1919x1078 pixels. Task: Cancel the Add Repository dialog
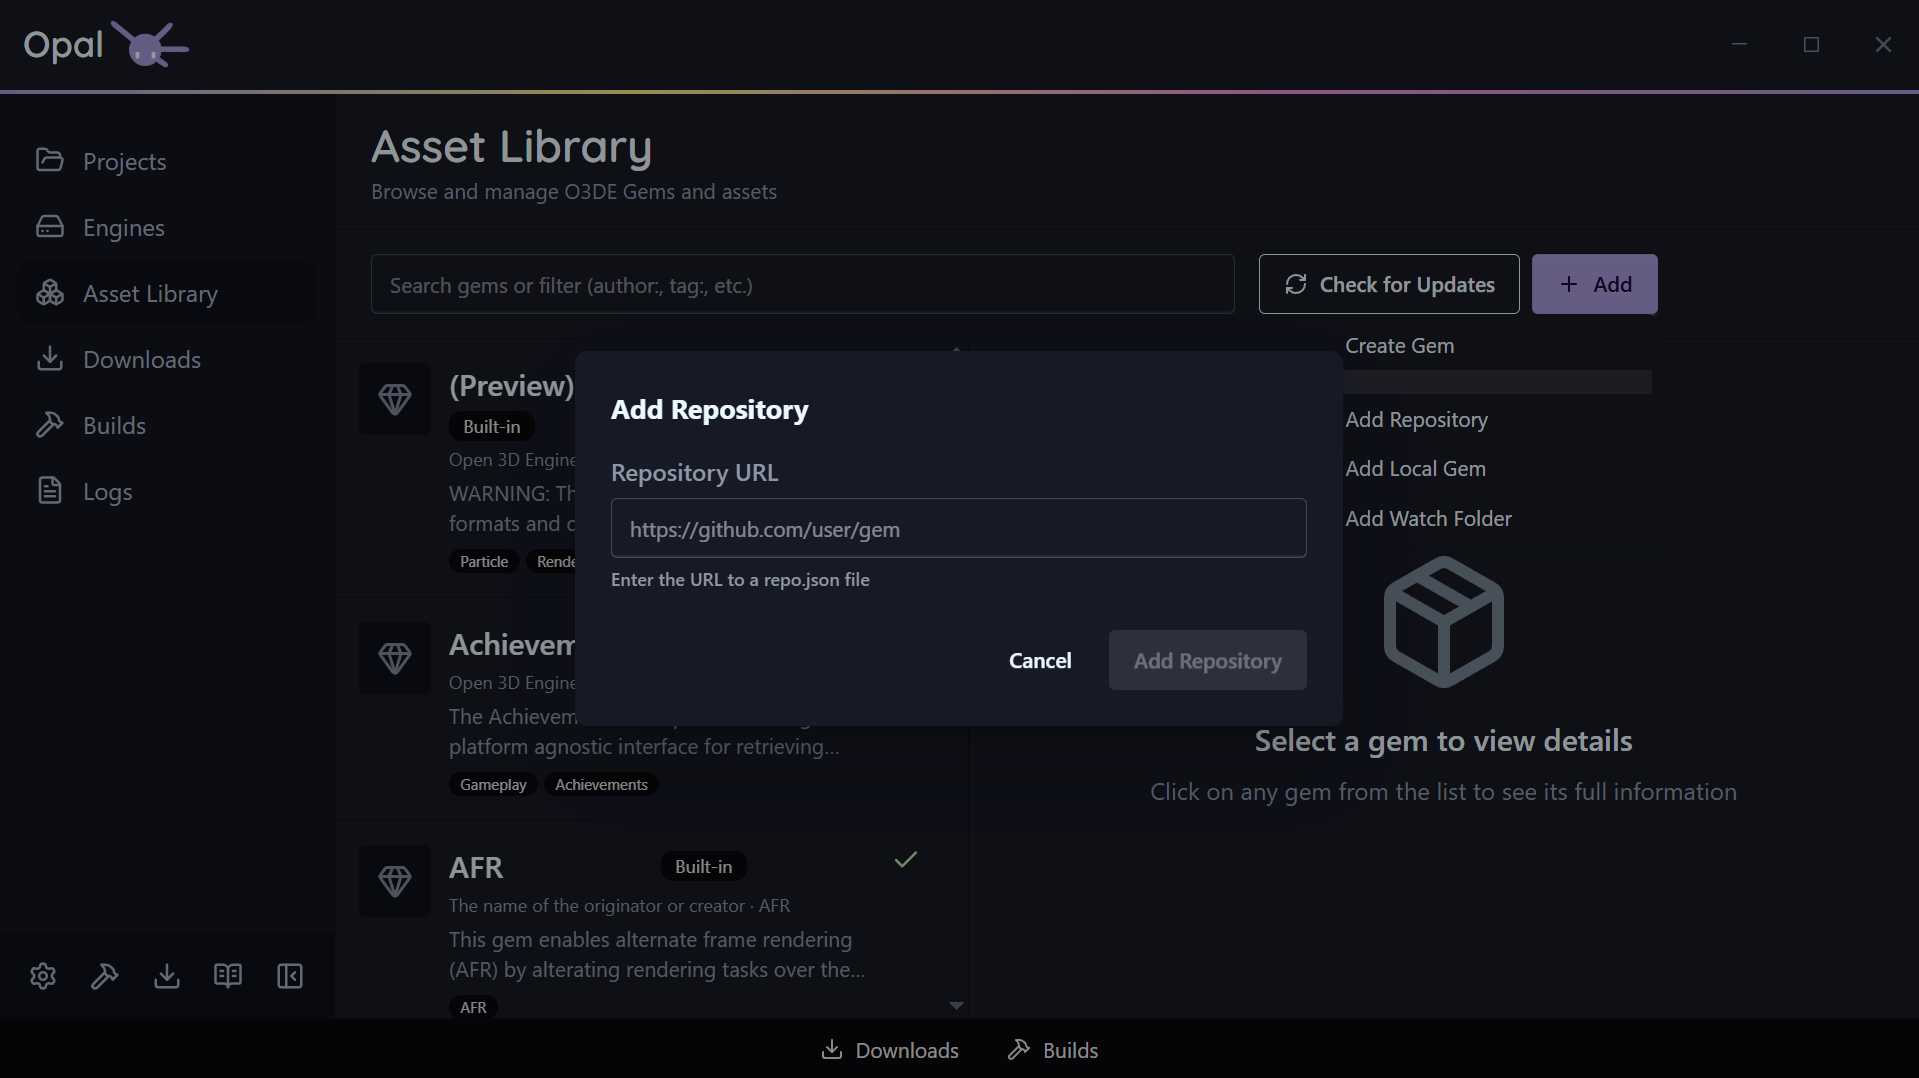tap(1040, 660)
